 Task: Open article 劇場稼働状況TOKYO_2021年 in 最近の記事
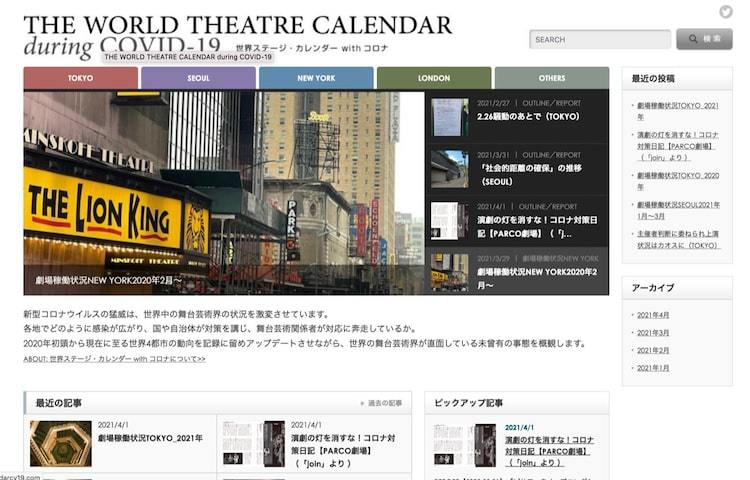pos(150,438)
